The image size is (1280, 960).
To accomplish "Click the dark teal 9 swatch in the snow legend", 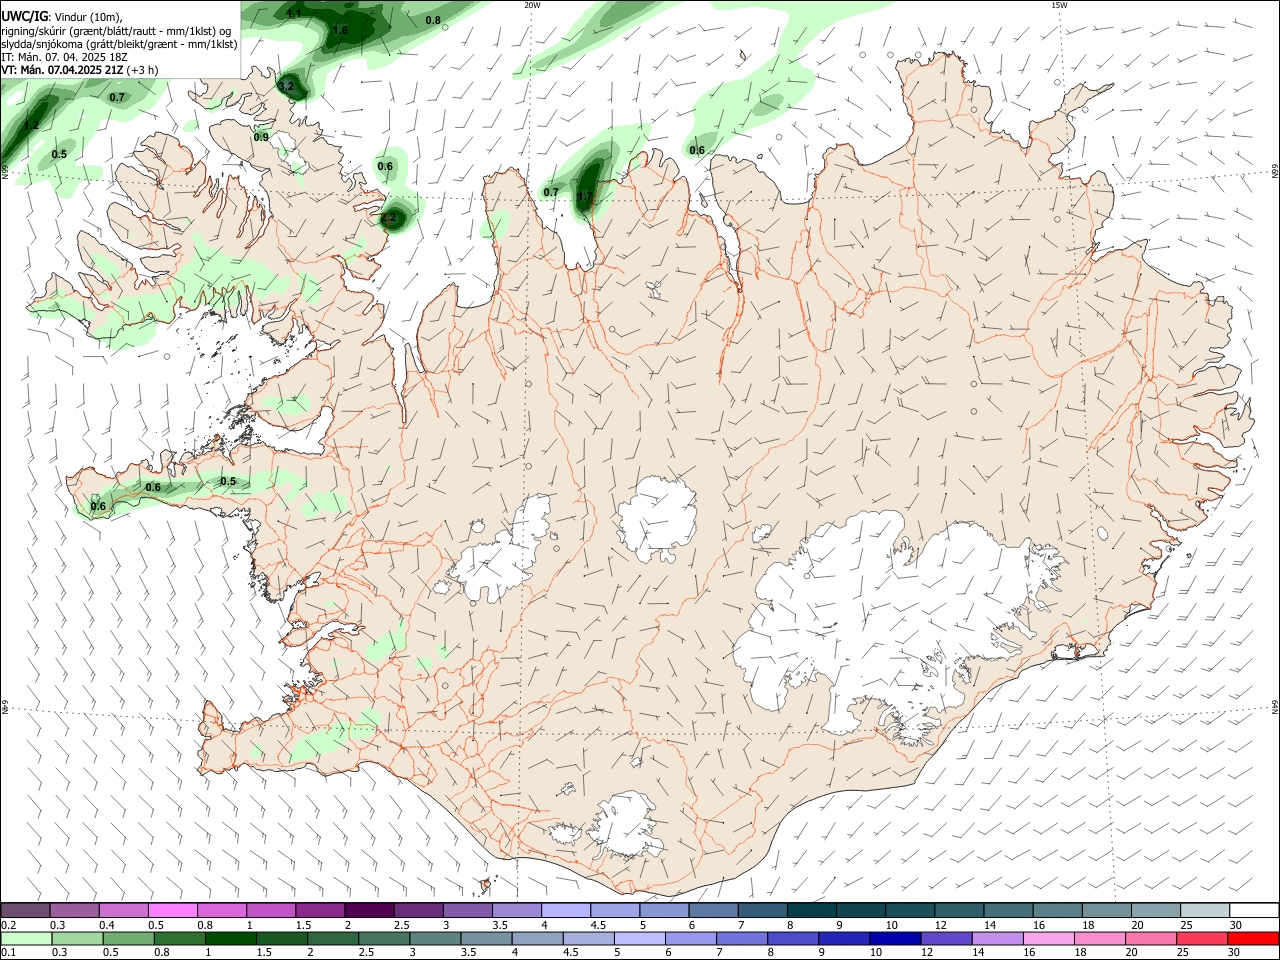I will click(x=860, y=910).
